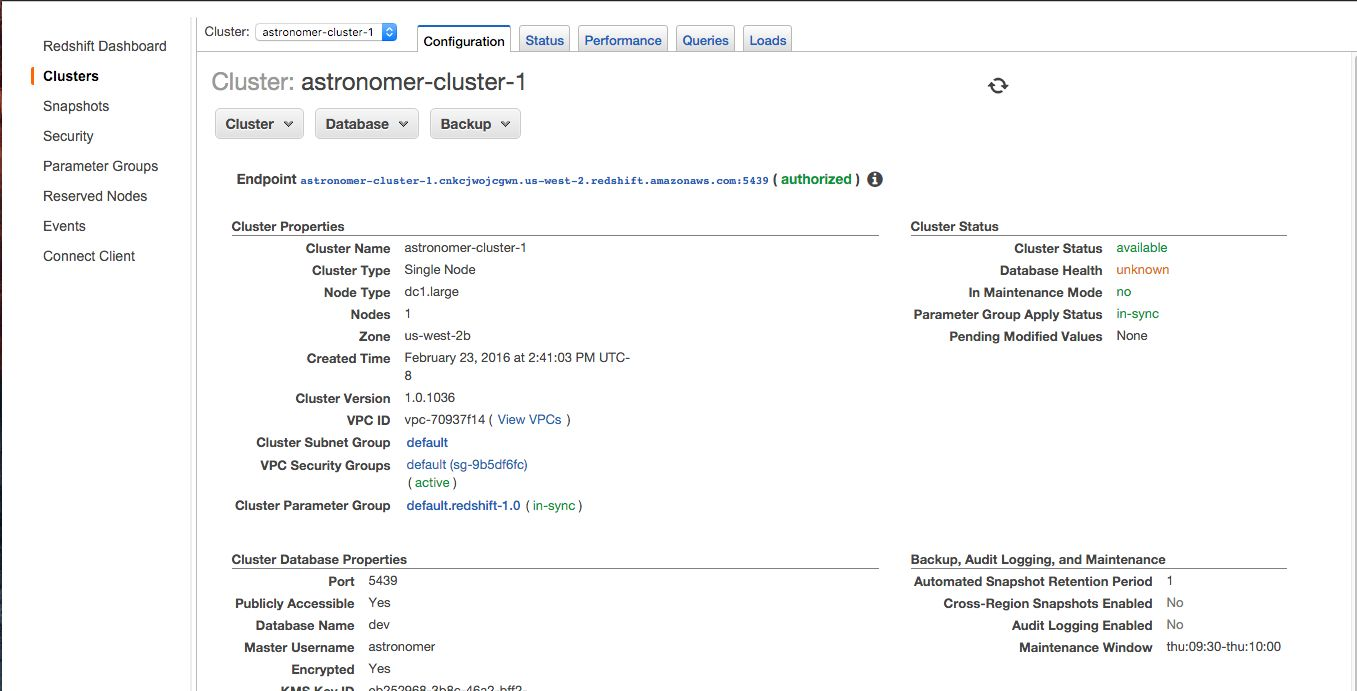This screenshot has height=691, width=1357.
Task: Click the info icon next to authorized
Action: coord(875,180)
